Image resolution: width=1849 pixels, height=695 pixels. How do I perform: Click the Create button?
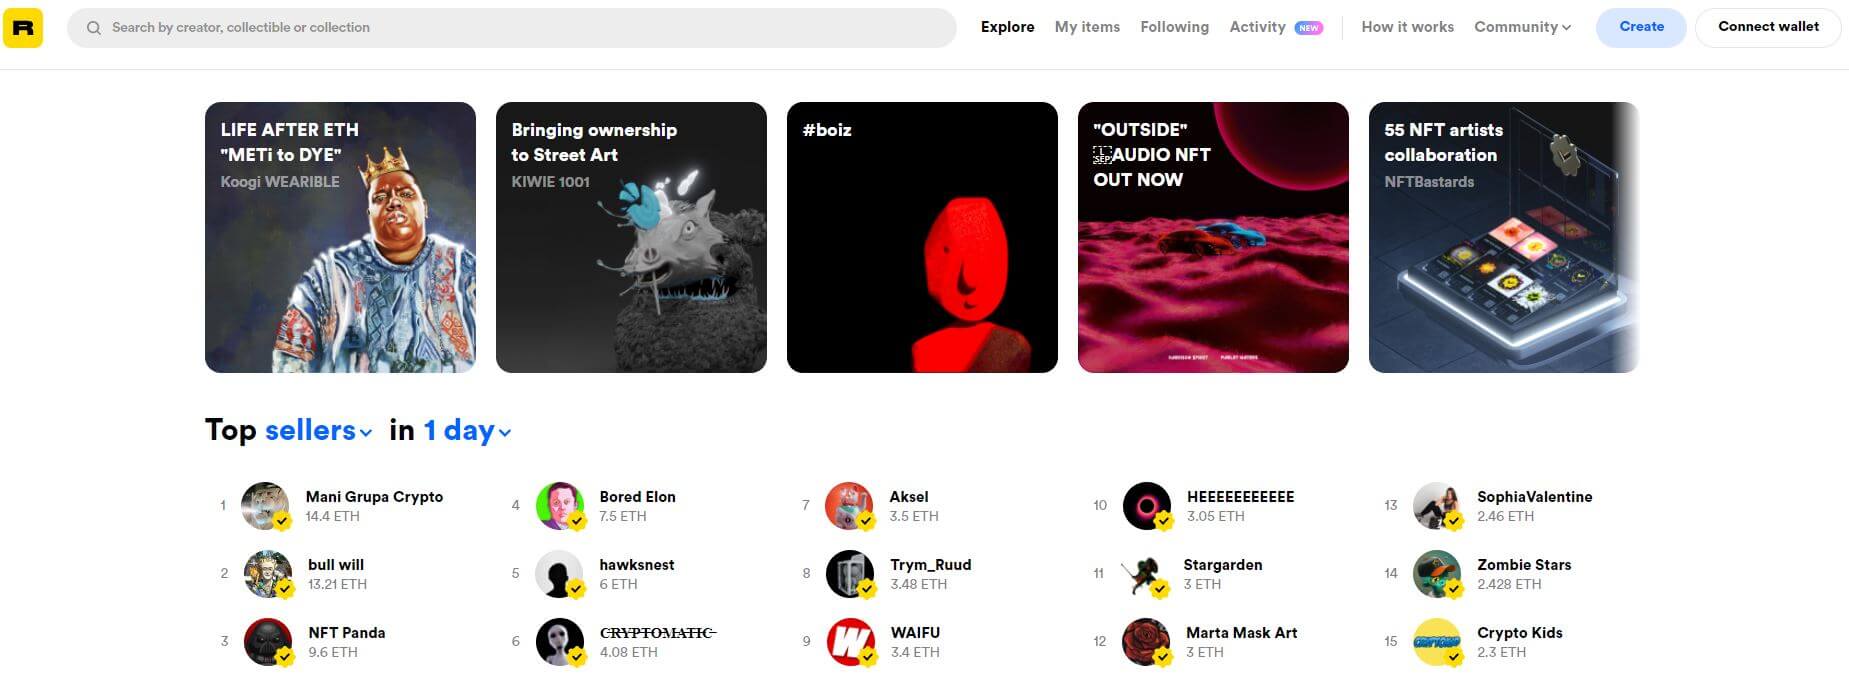click(1641, 27)
